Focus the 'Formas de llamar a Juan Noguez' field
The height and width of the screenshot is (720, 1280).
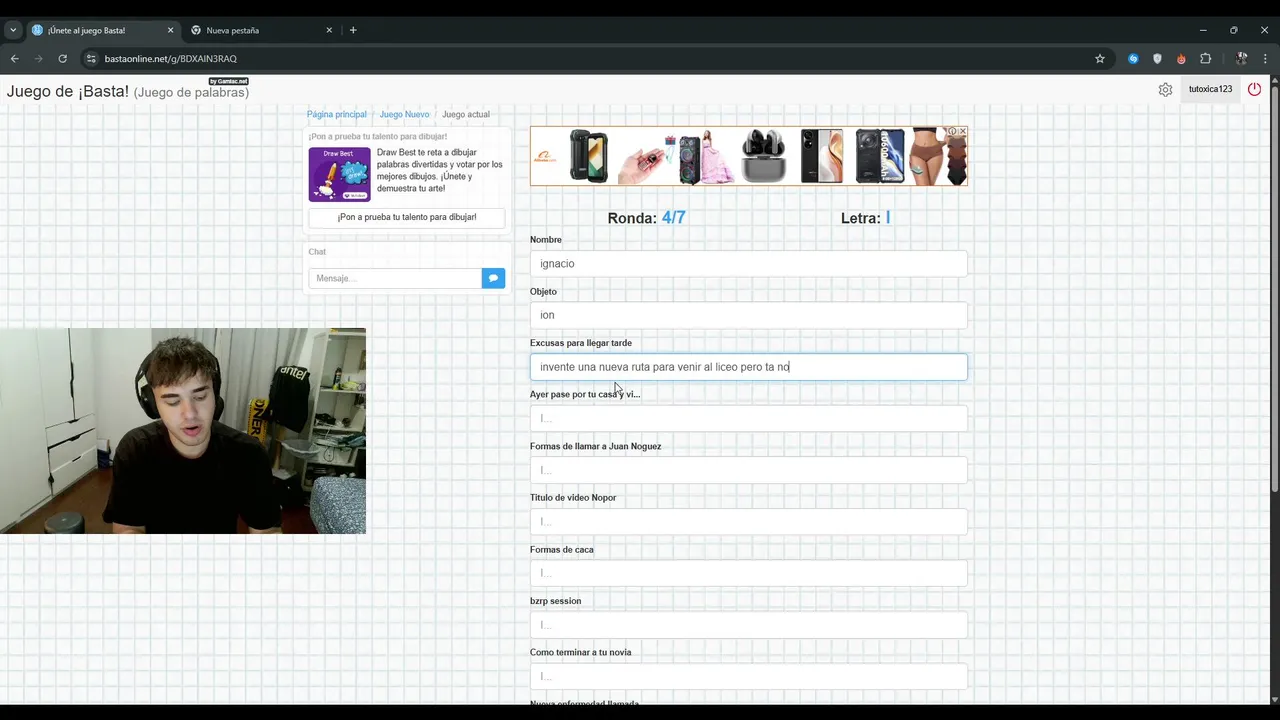[749, 470]
